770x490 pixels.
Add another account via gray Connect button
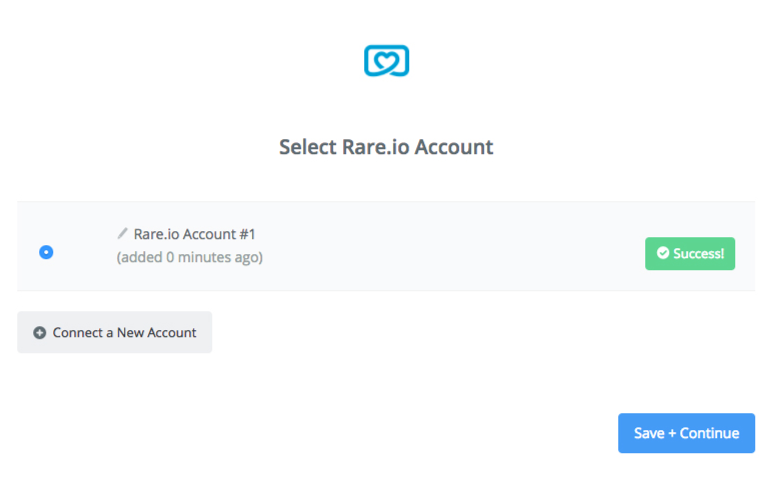114,332
